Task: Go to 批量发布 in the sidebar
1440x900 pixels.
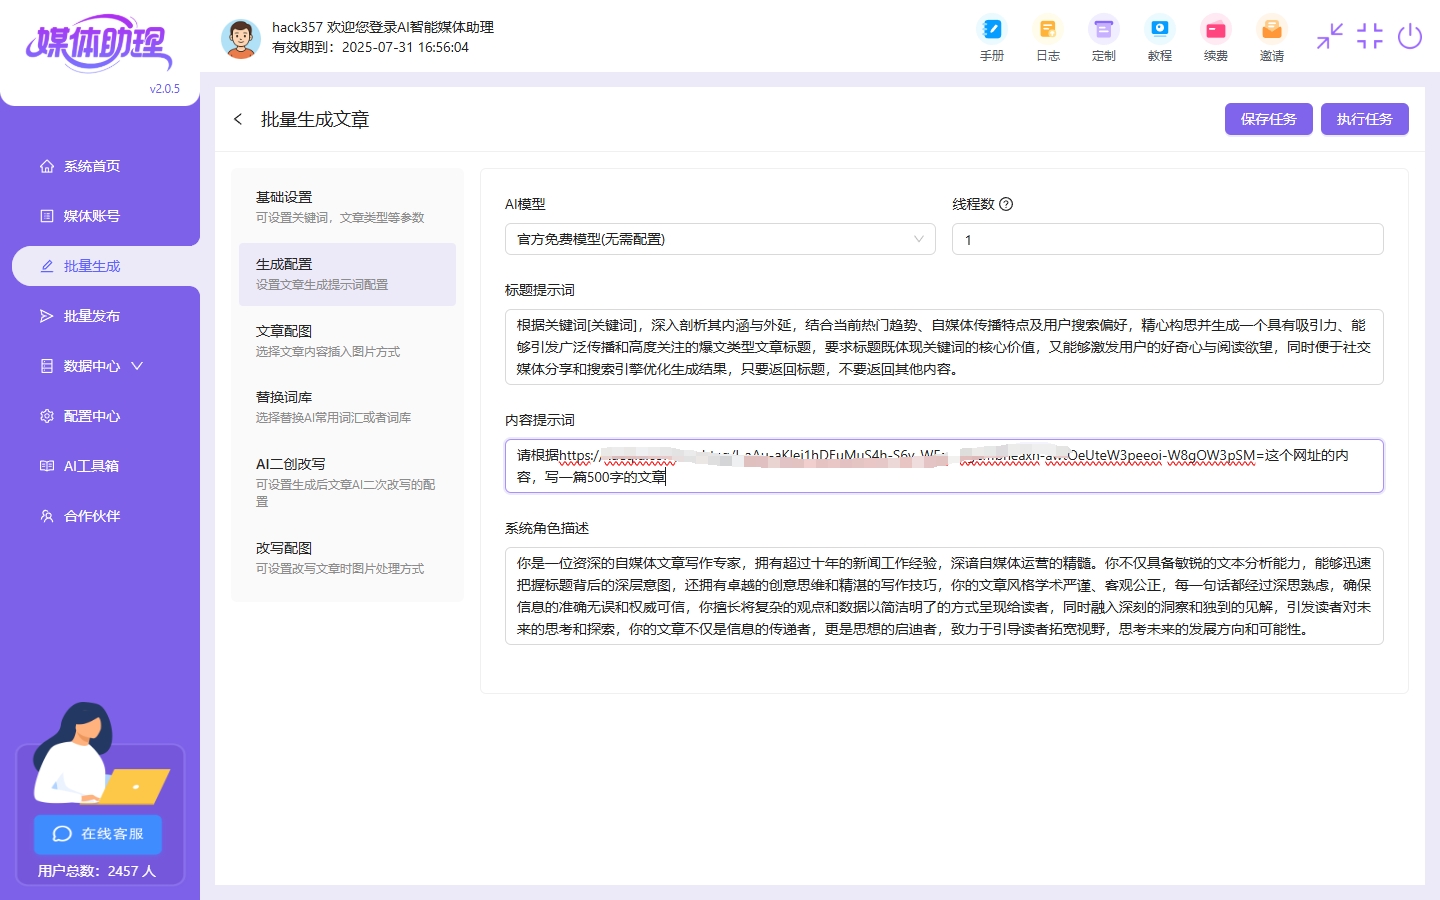Action: (92, 316)
